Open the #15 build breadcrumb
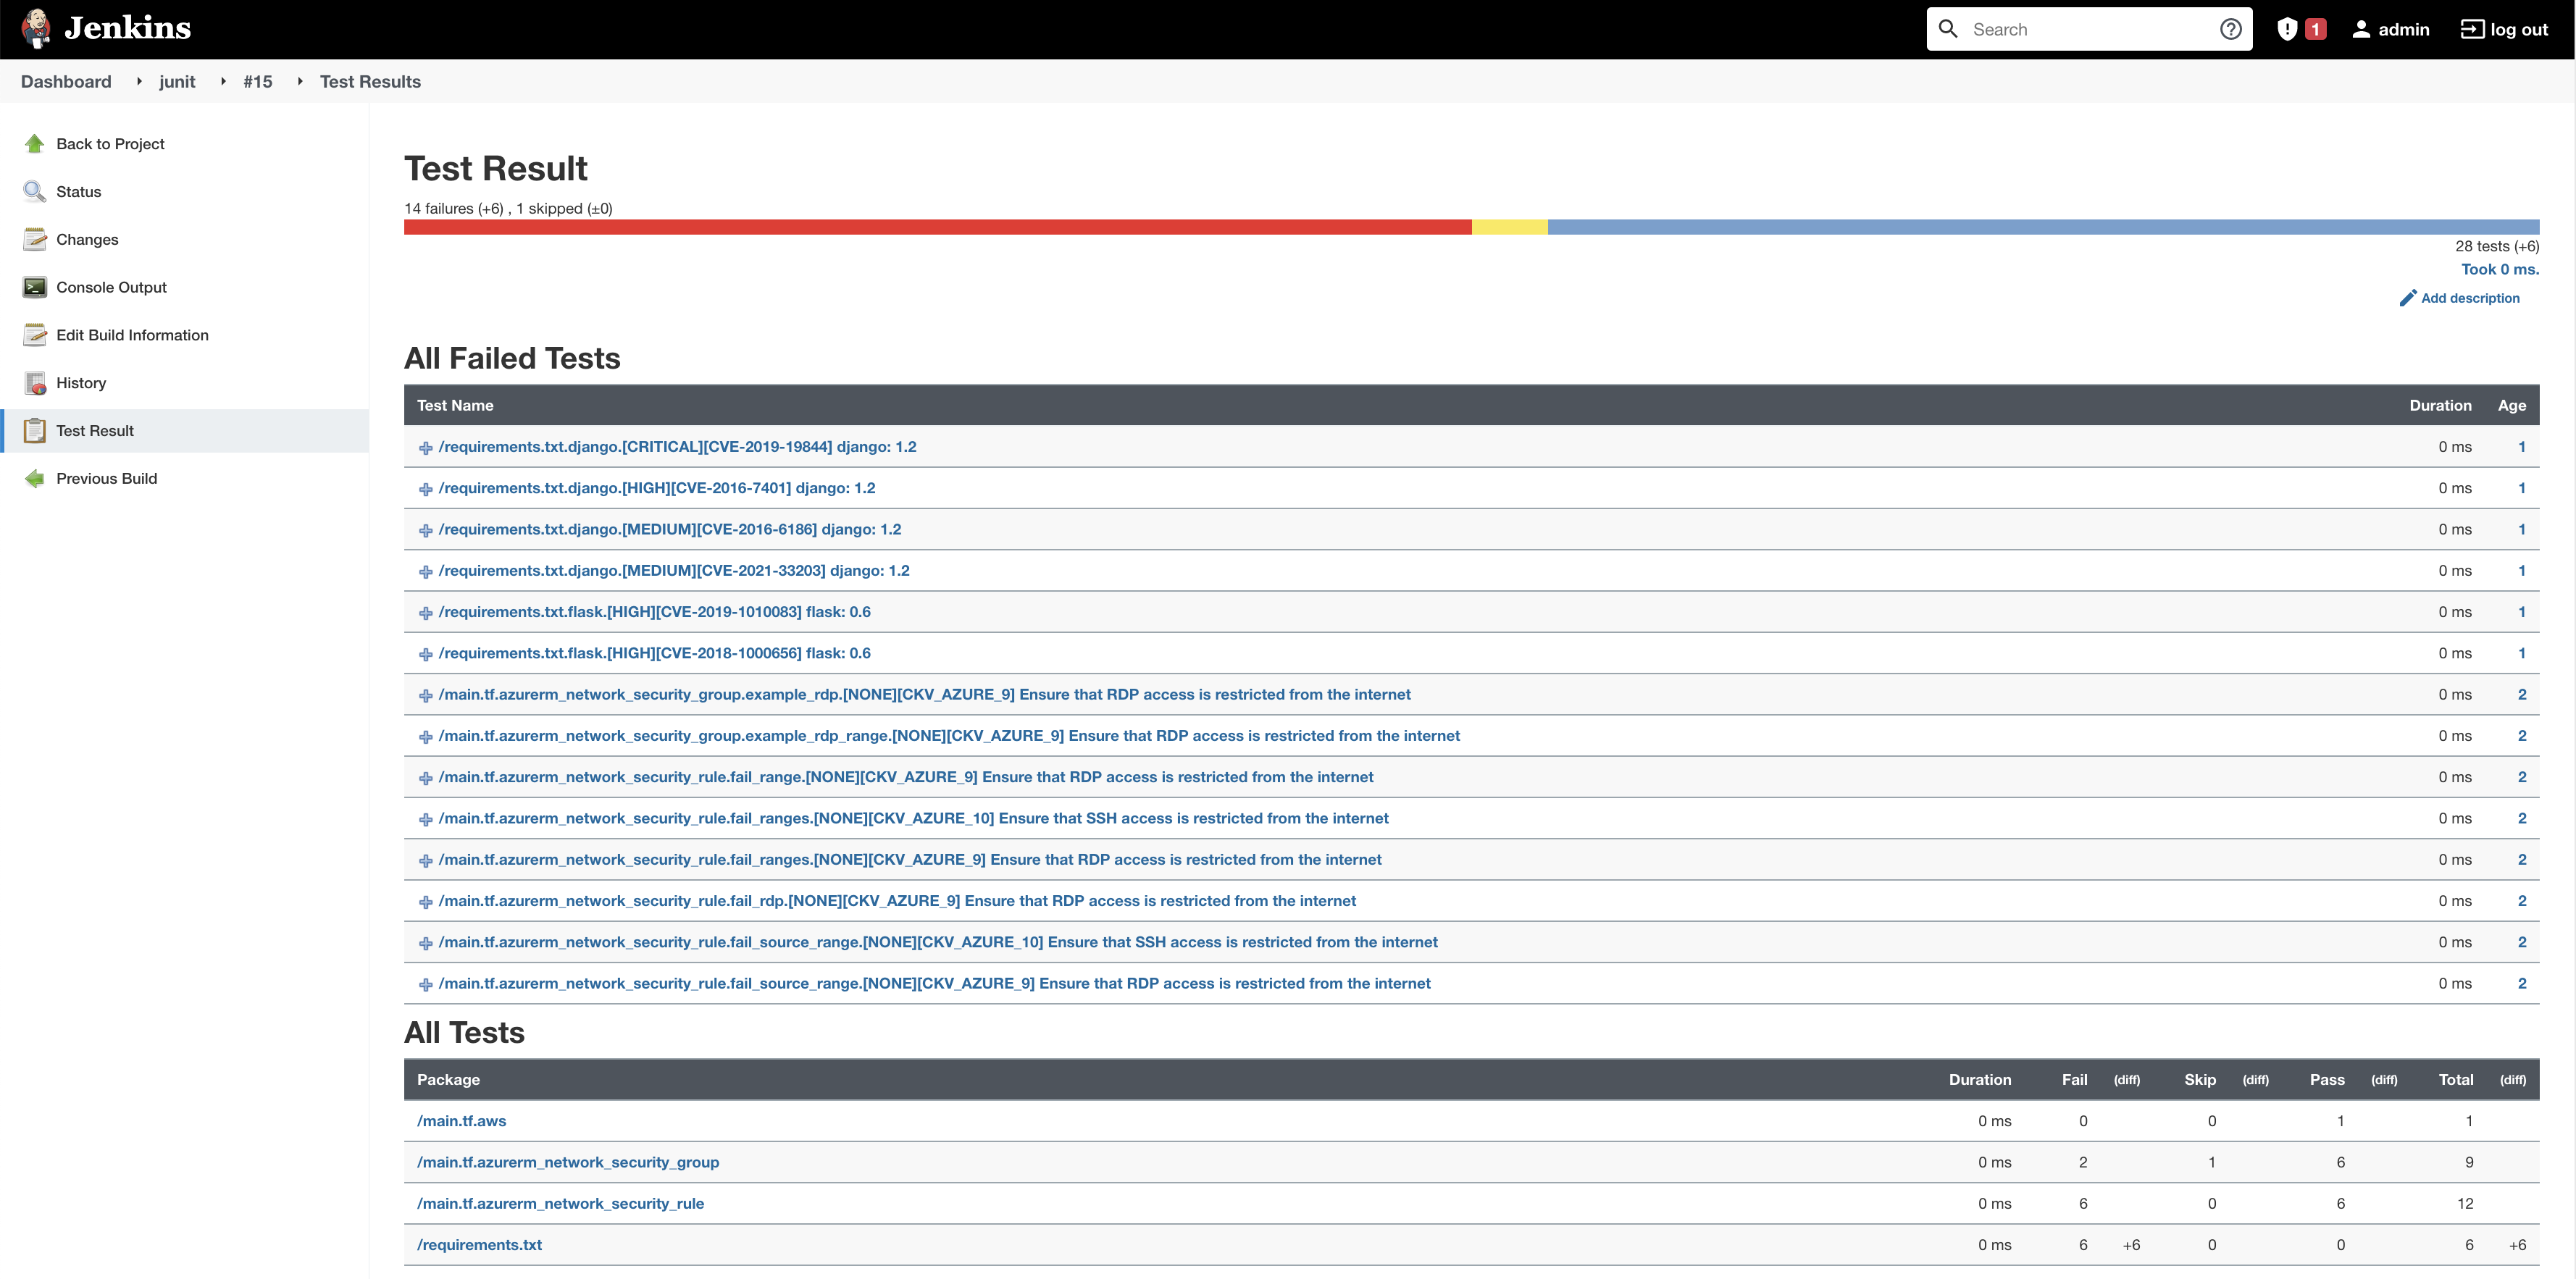This screenshot has height=1279, width=2576. 258,82
